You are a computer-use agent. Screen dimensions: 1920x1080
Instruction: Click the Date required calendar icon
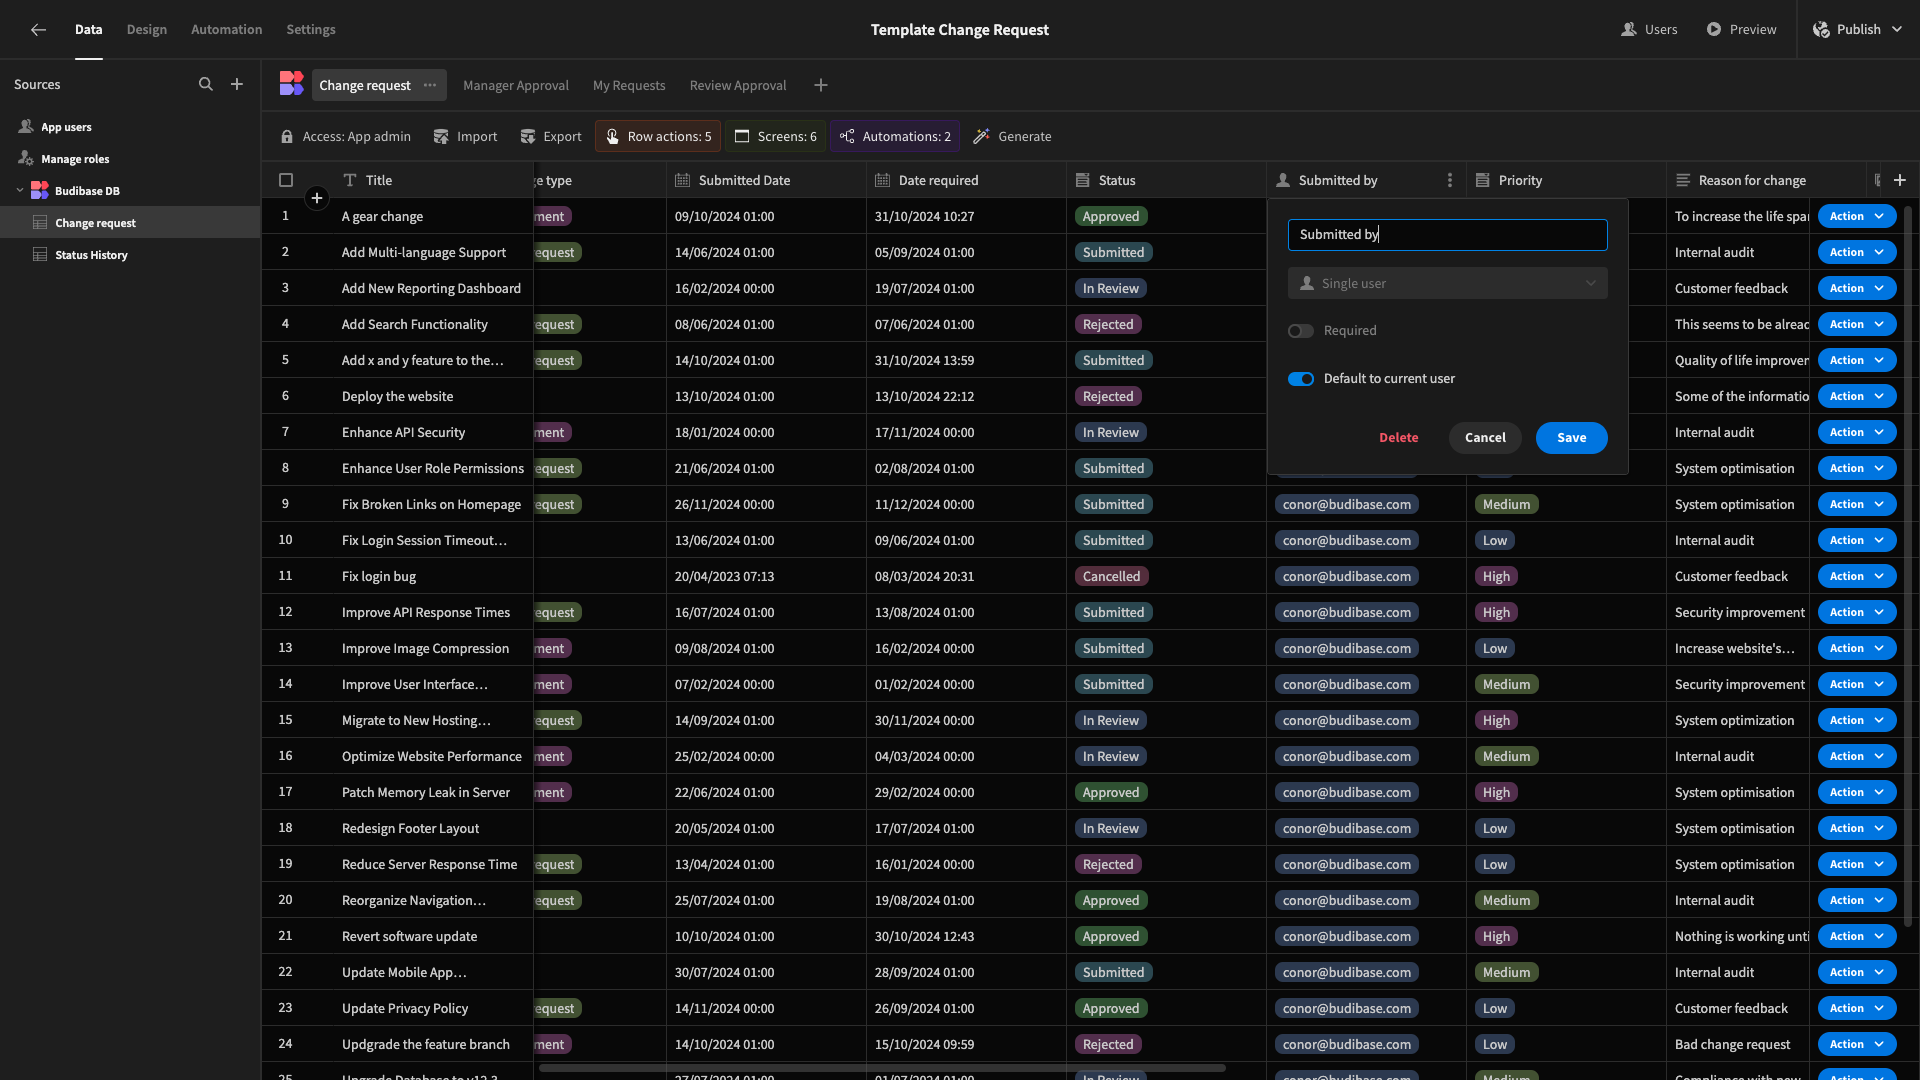(883, 180)
